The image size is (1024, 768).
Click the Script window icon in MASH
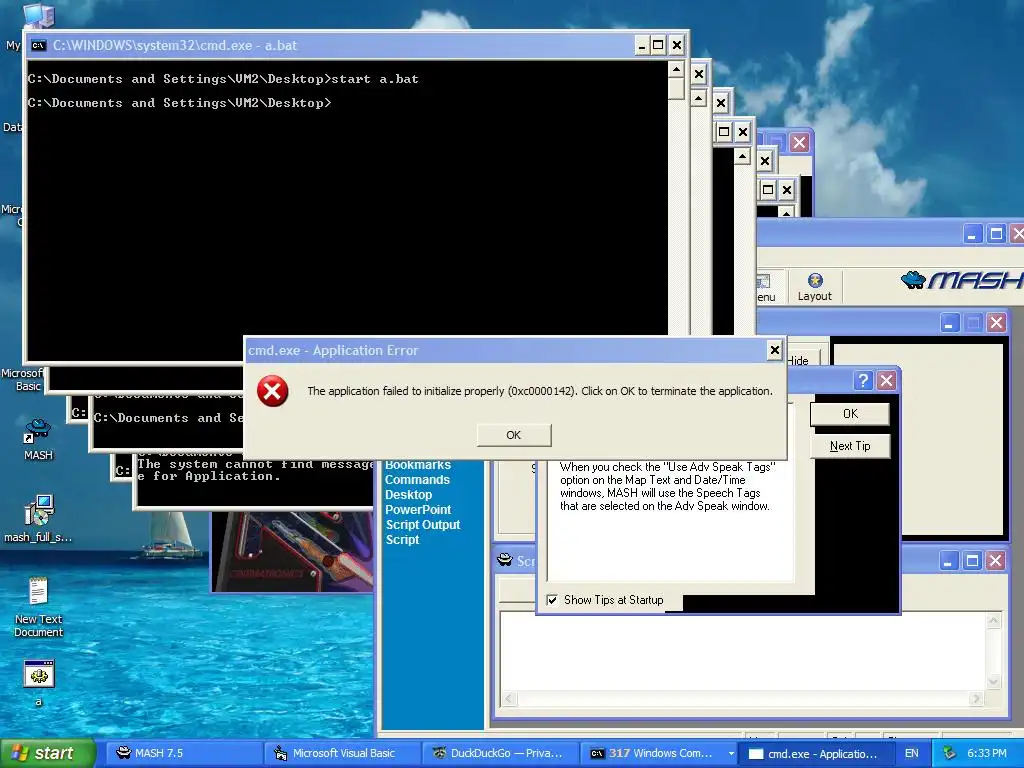505,560
